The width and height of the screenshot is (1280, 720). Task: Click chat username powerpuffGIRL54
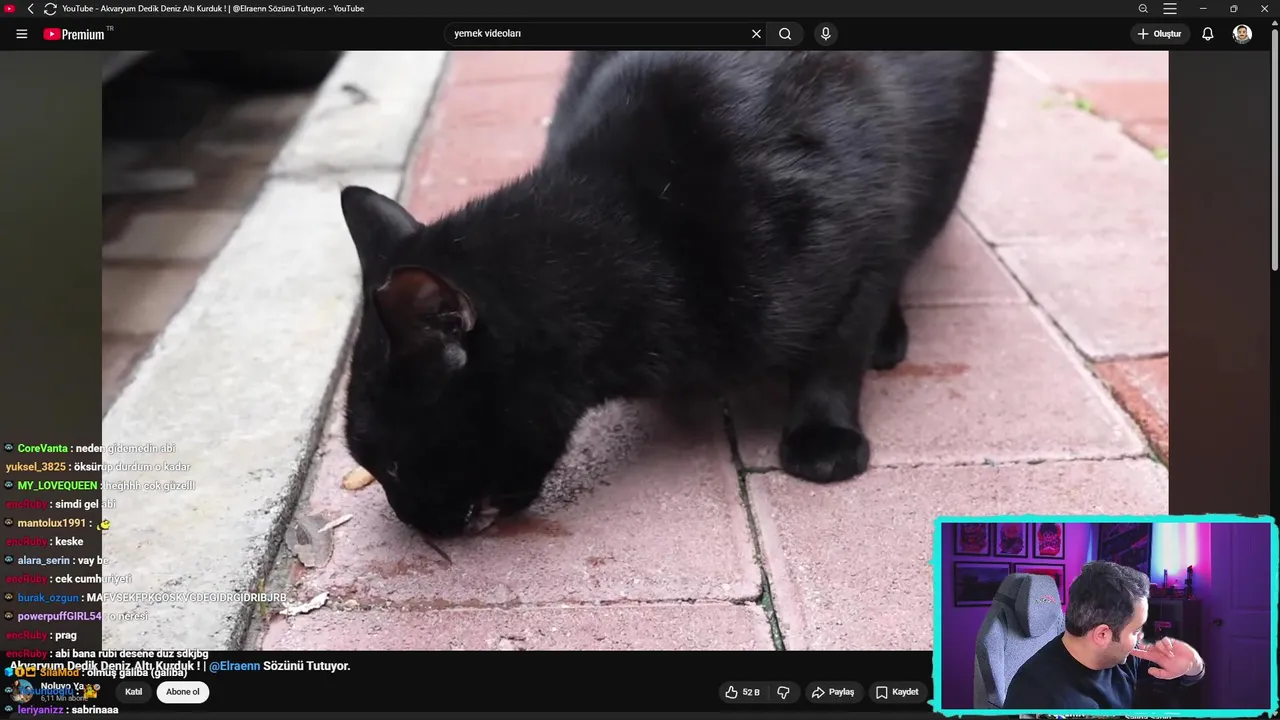pyautogui.click(x=59, y=617)
